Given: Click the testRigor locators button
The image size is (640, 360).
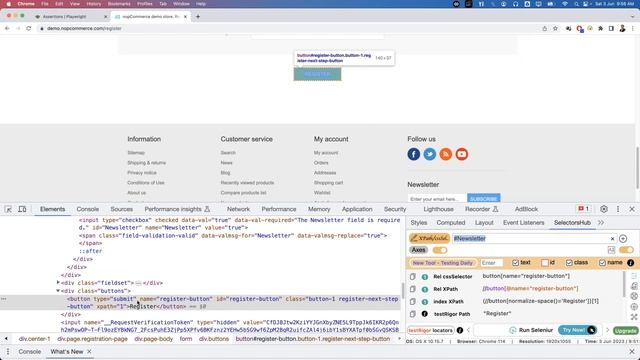Looking at the screenshot, I should [x=431, y=330].
